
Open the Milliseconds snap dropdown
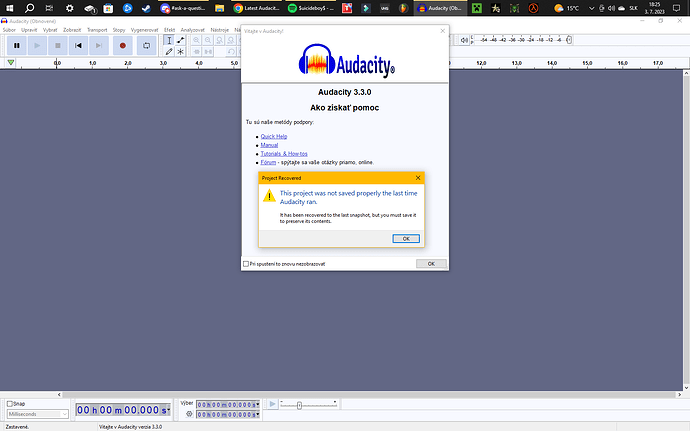(x=38, y=414)
